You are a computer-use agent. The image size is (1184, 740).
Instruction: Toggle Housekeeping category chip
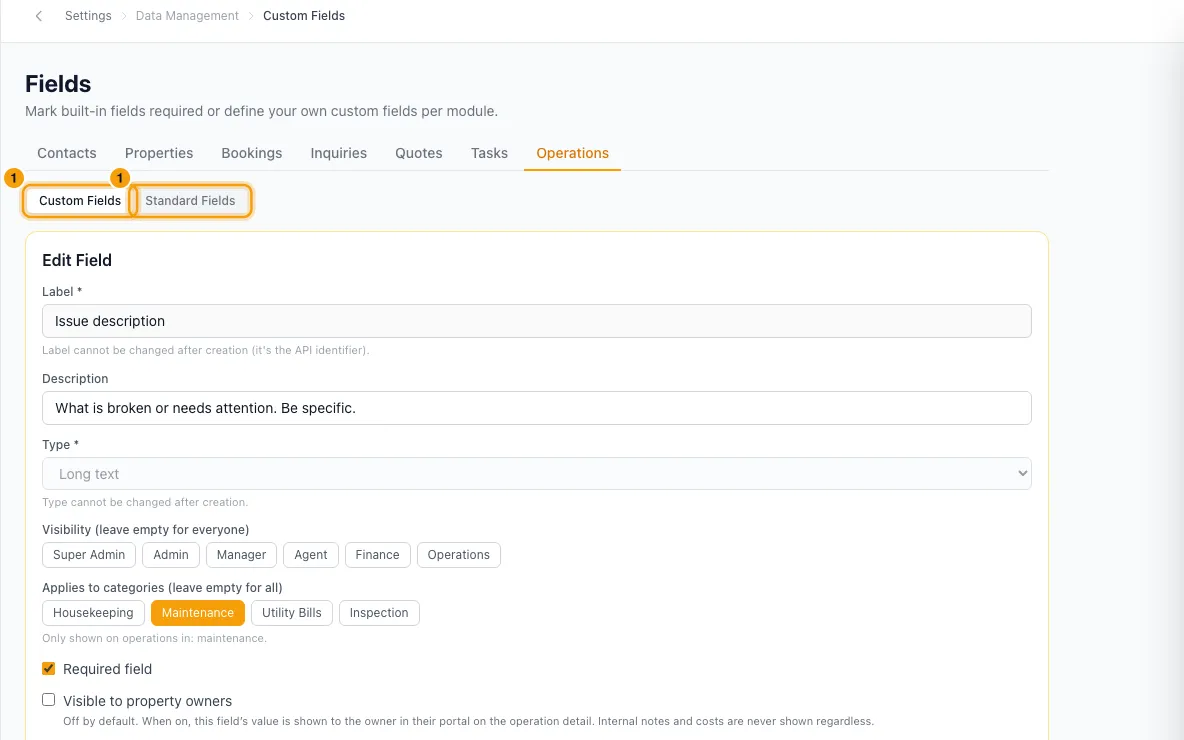[x=93, y=613]
